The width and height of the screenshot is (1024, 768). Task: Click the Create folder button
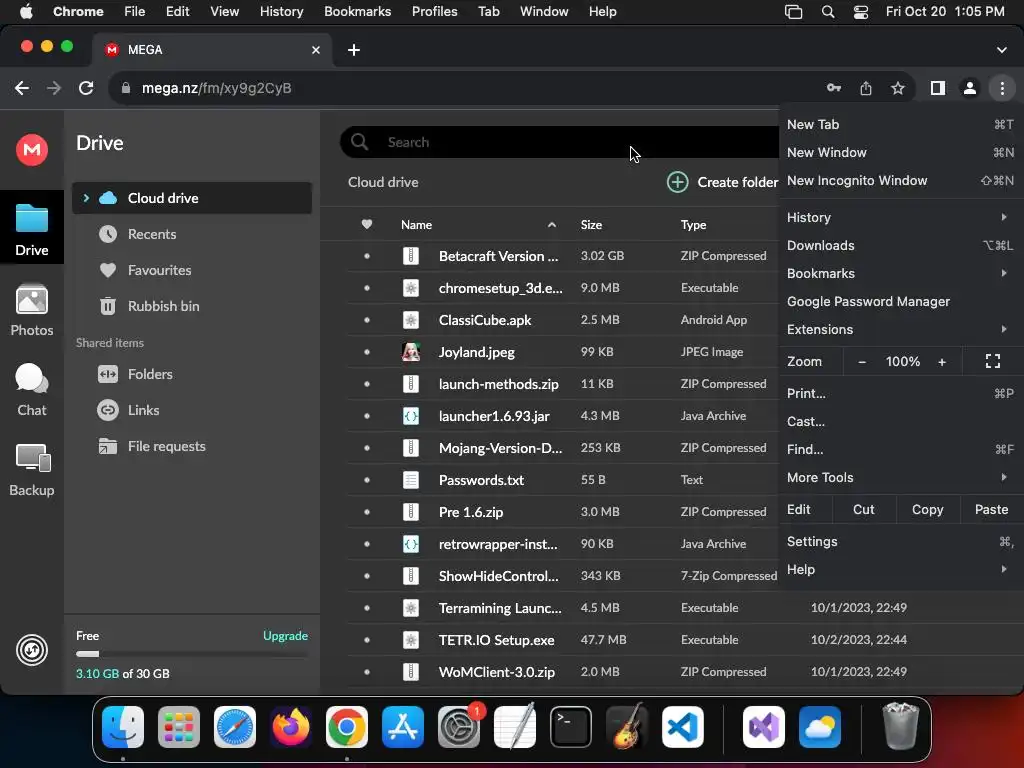coord(722,182)
